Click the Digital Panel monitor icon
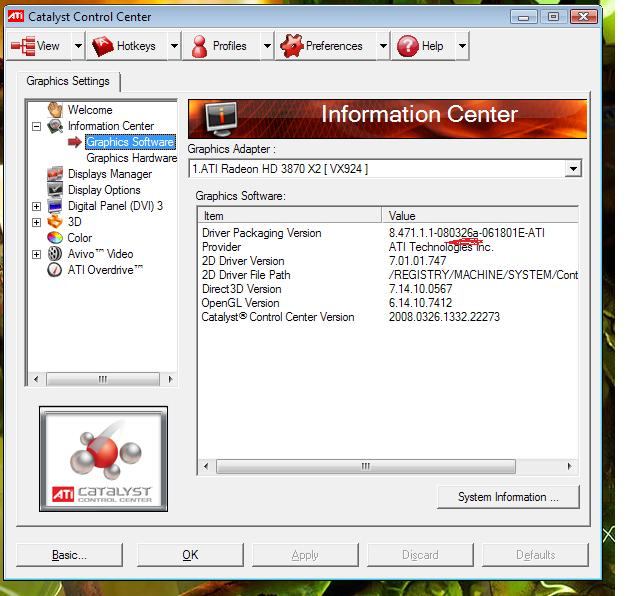 pos(55,206)
